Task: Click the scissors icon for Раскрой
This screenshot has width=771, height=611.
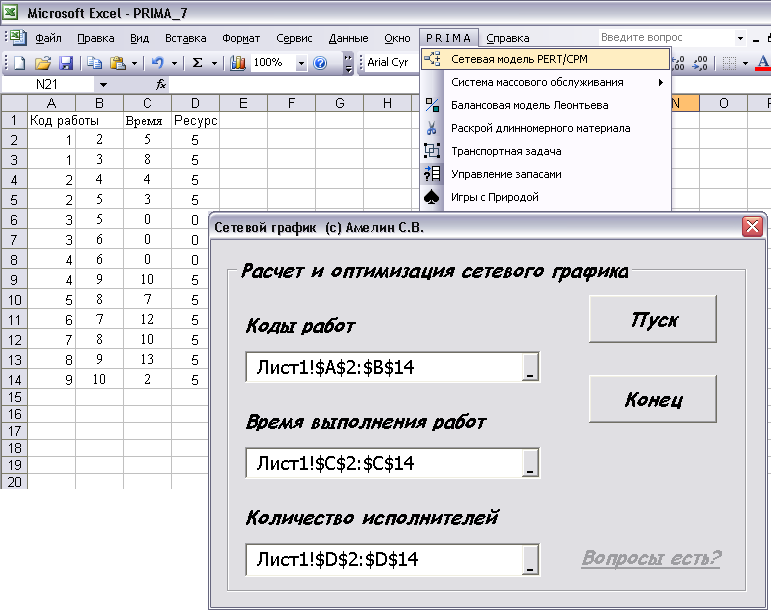Action: click(x=432, y=128)
